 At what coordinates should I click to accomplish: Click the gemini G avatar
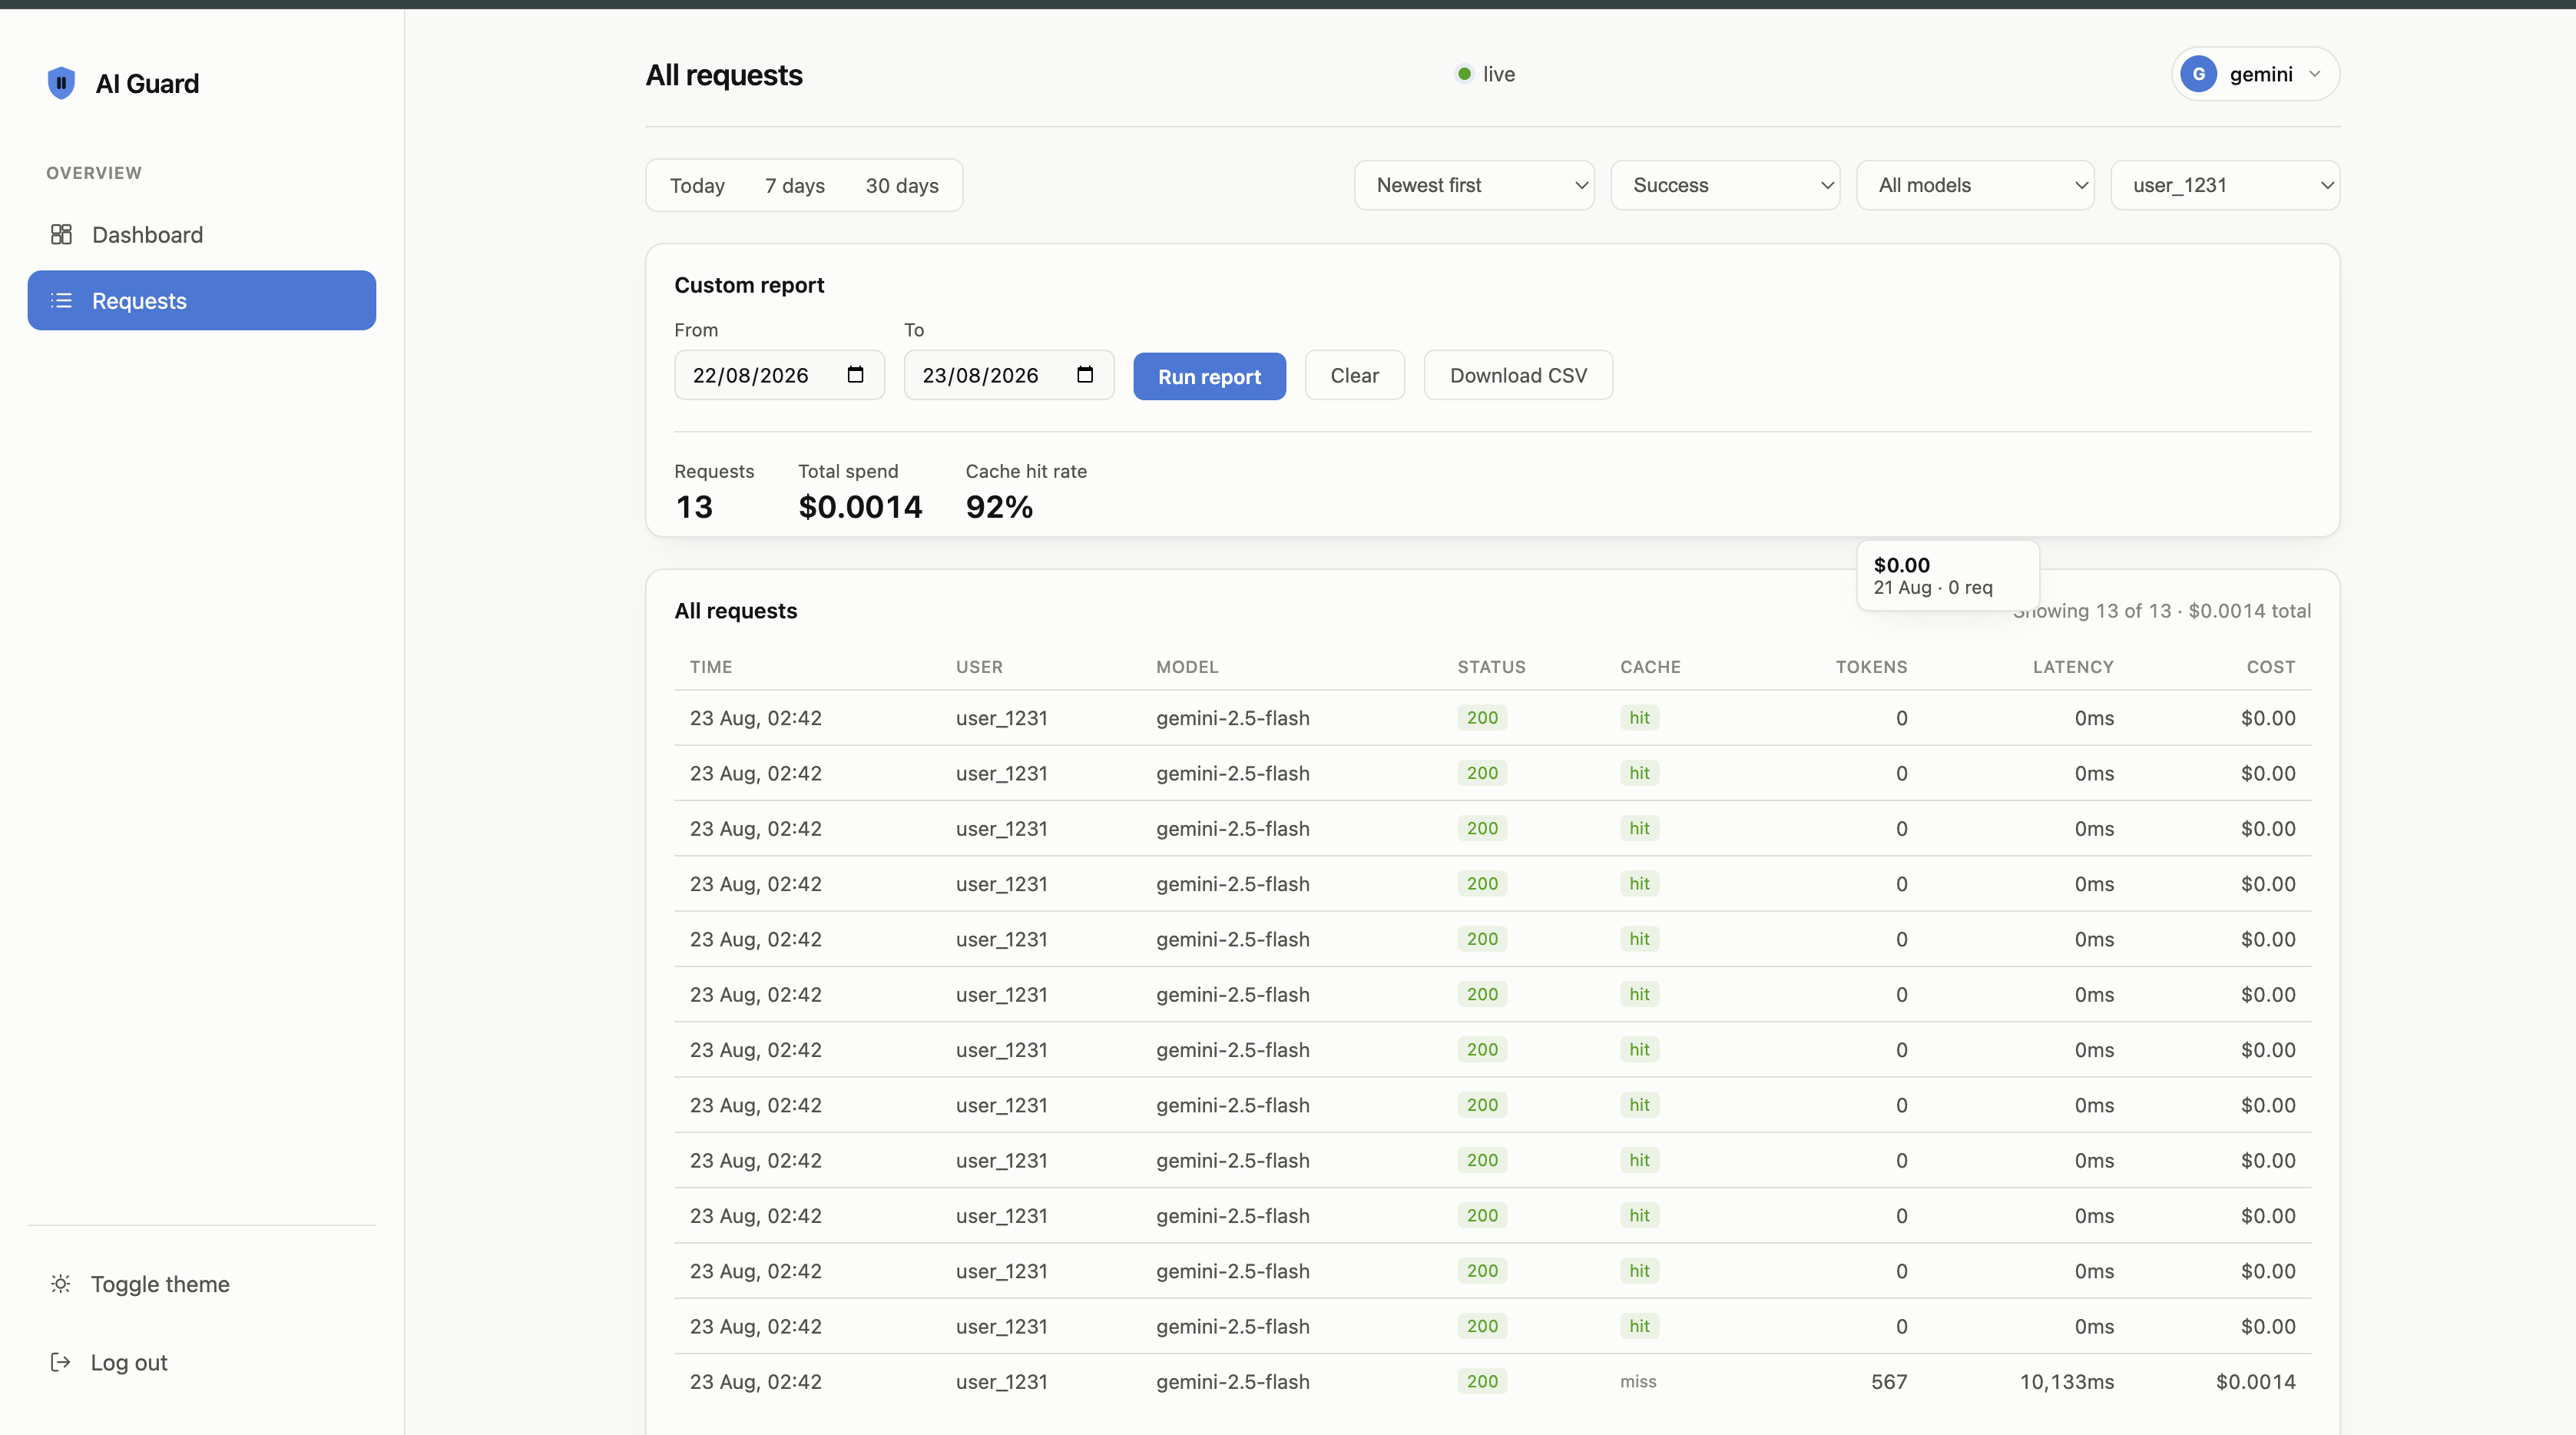pyautogui.click(x=2199, y=74)
